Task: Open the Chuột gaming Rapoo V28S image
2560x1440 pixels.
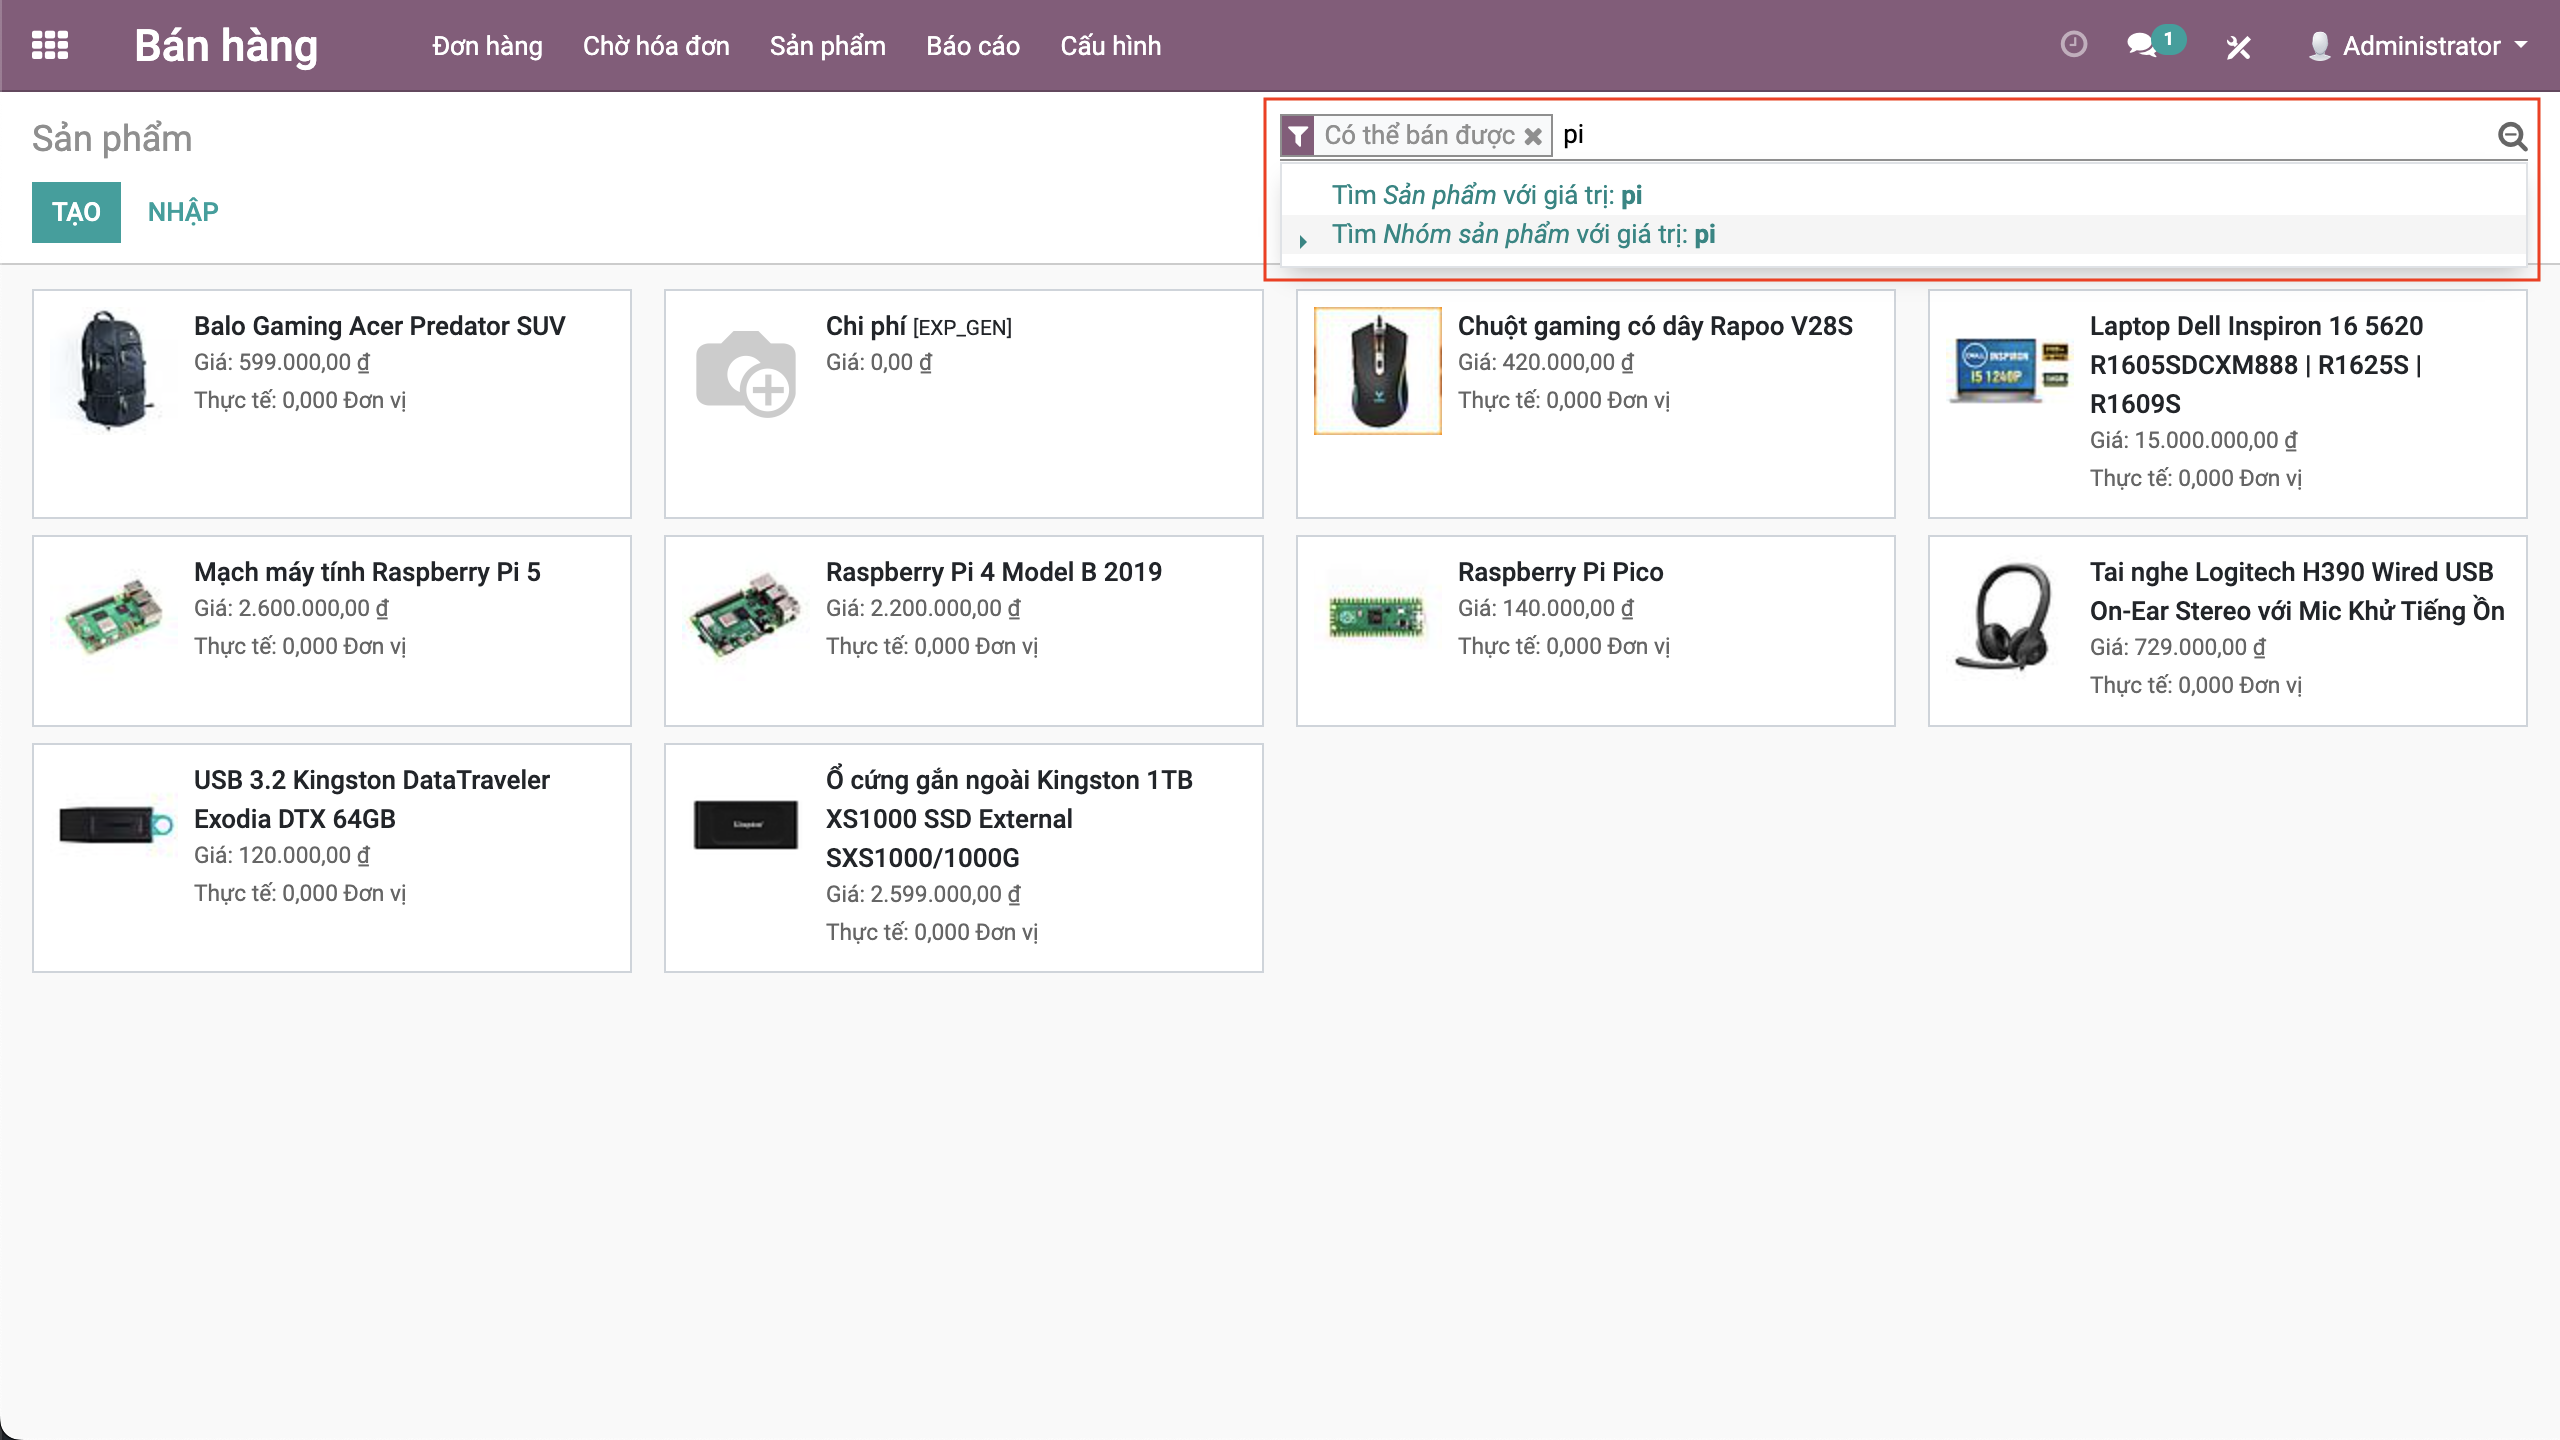Action: [1377, 371]
